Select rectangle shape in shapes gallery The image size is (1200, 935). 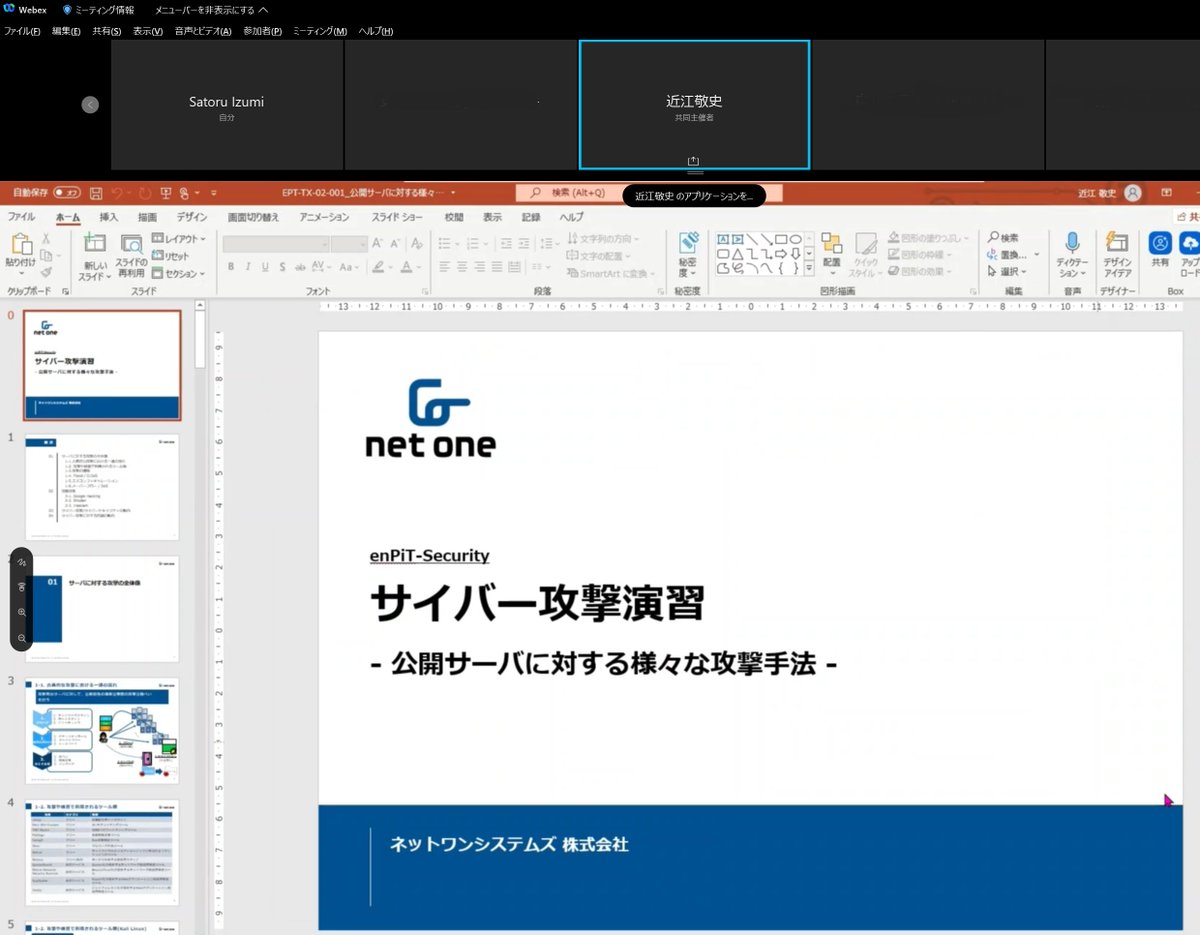tap(781, 240)
